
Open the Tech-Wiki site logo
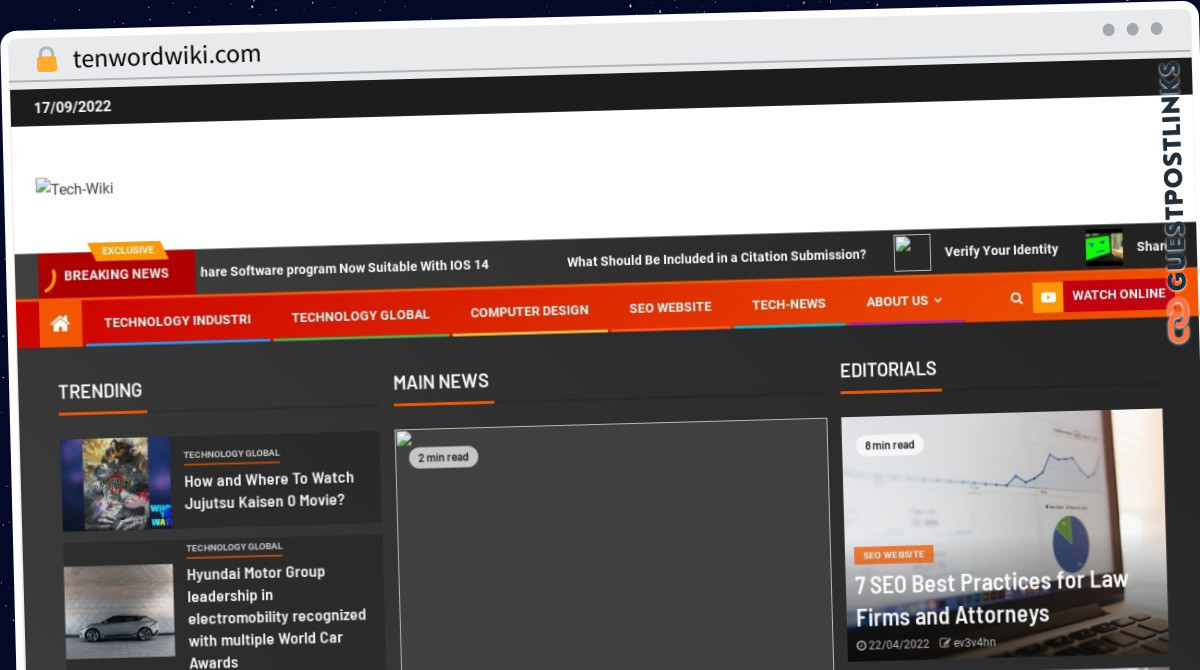[75, 188]
